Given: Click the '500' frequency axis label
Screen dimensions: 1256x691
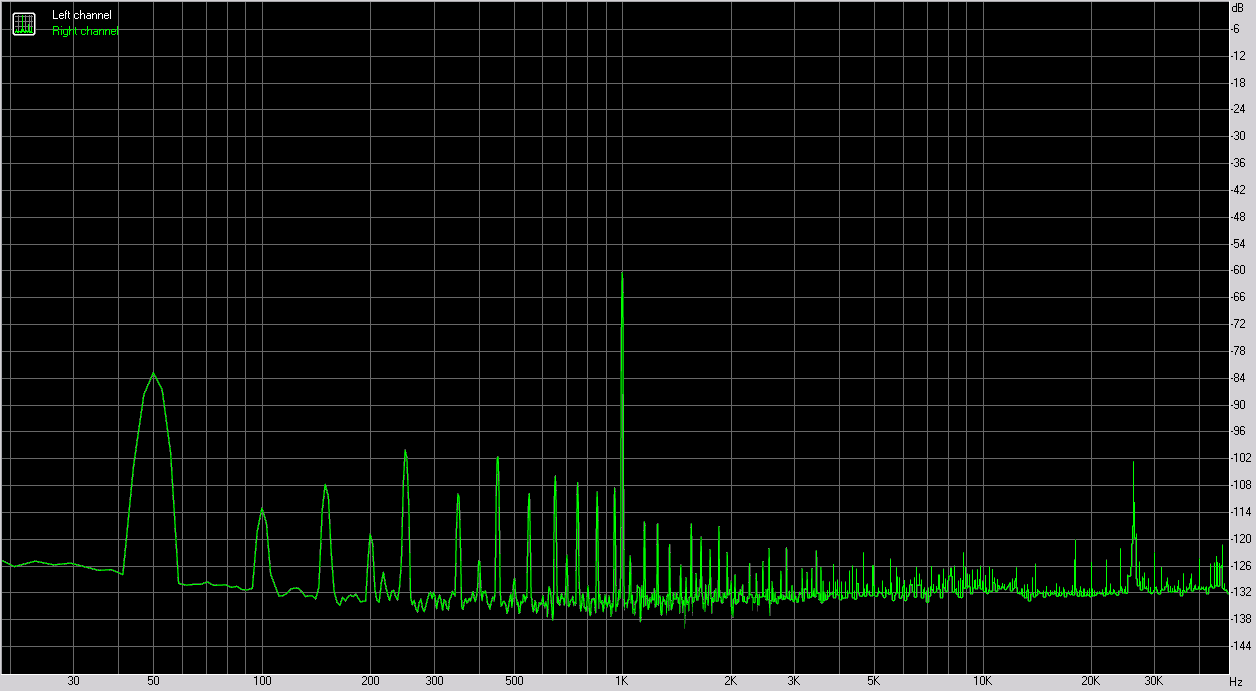Looking at the screenshot, I should pyautogui.click(x=514, y=681).
